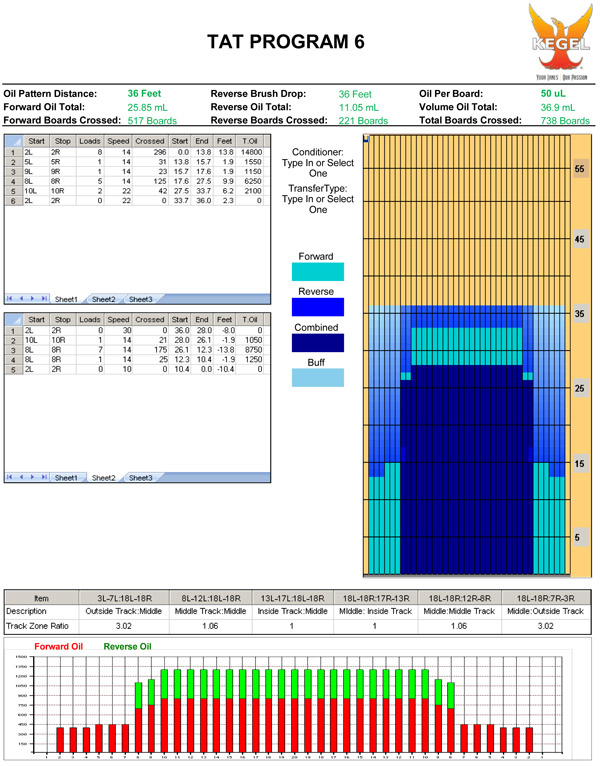Click next-sheet arrow in forward table
The image size is (600, 766).
(33, 299)
